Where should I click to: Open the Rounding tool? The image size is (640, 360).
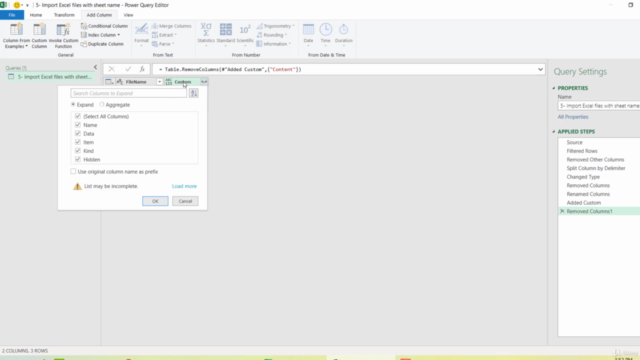[272, 35]
